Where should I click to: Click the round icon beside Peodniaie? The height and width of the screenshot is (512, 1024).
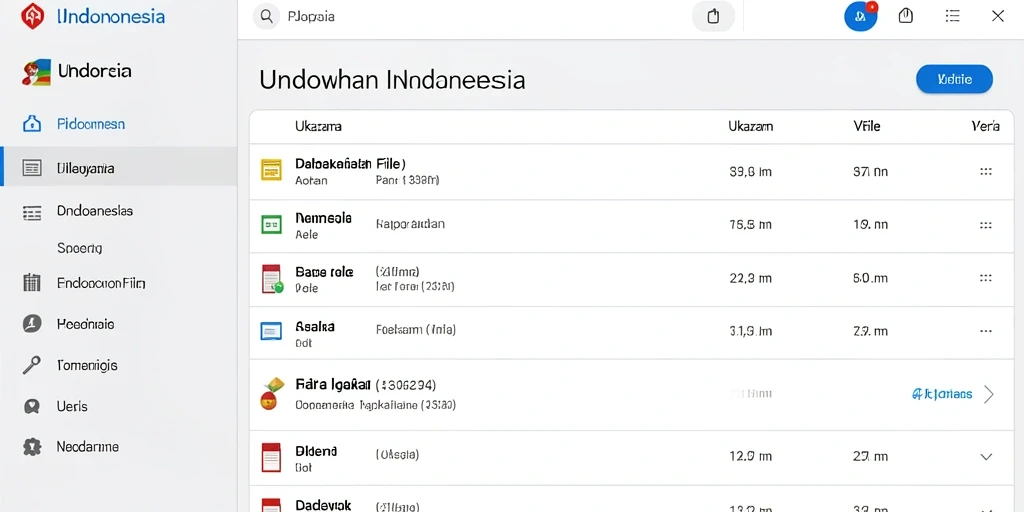coord(32,323)
